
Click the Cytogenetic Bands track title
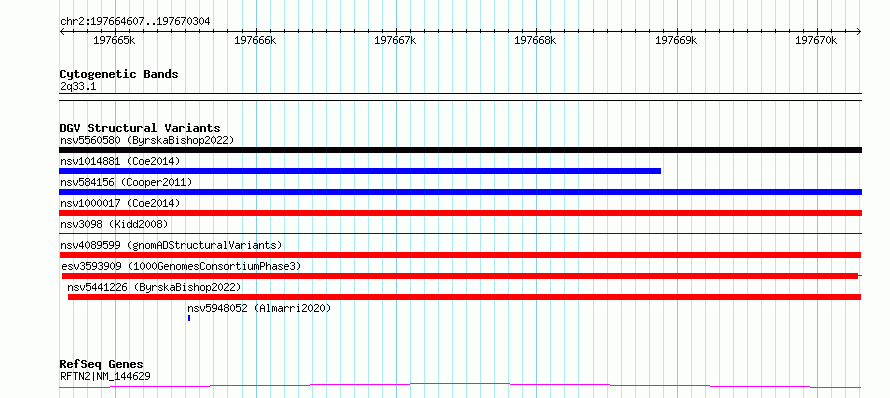(x=119, y=74)
